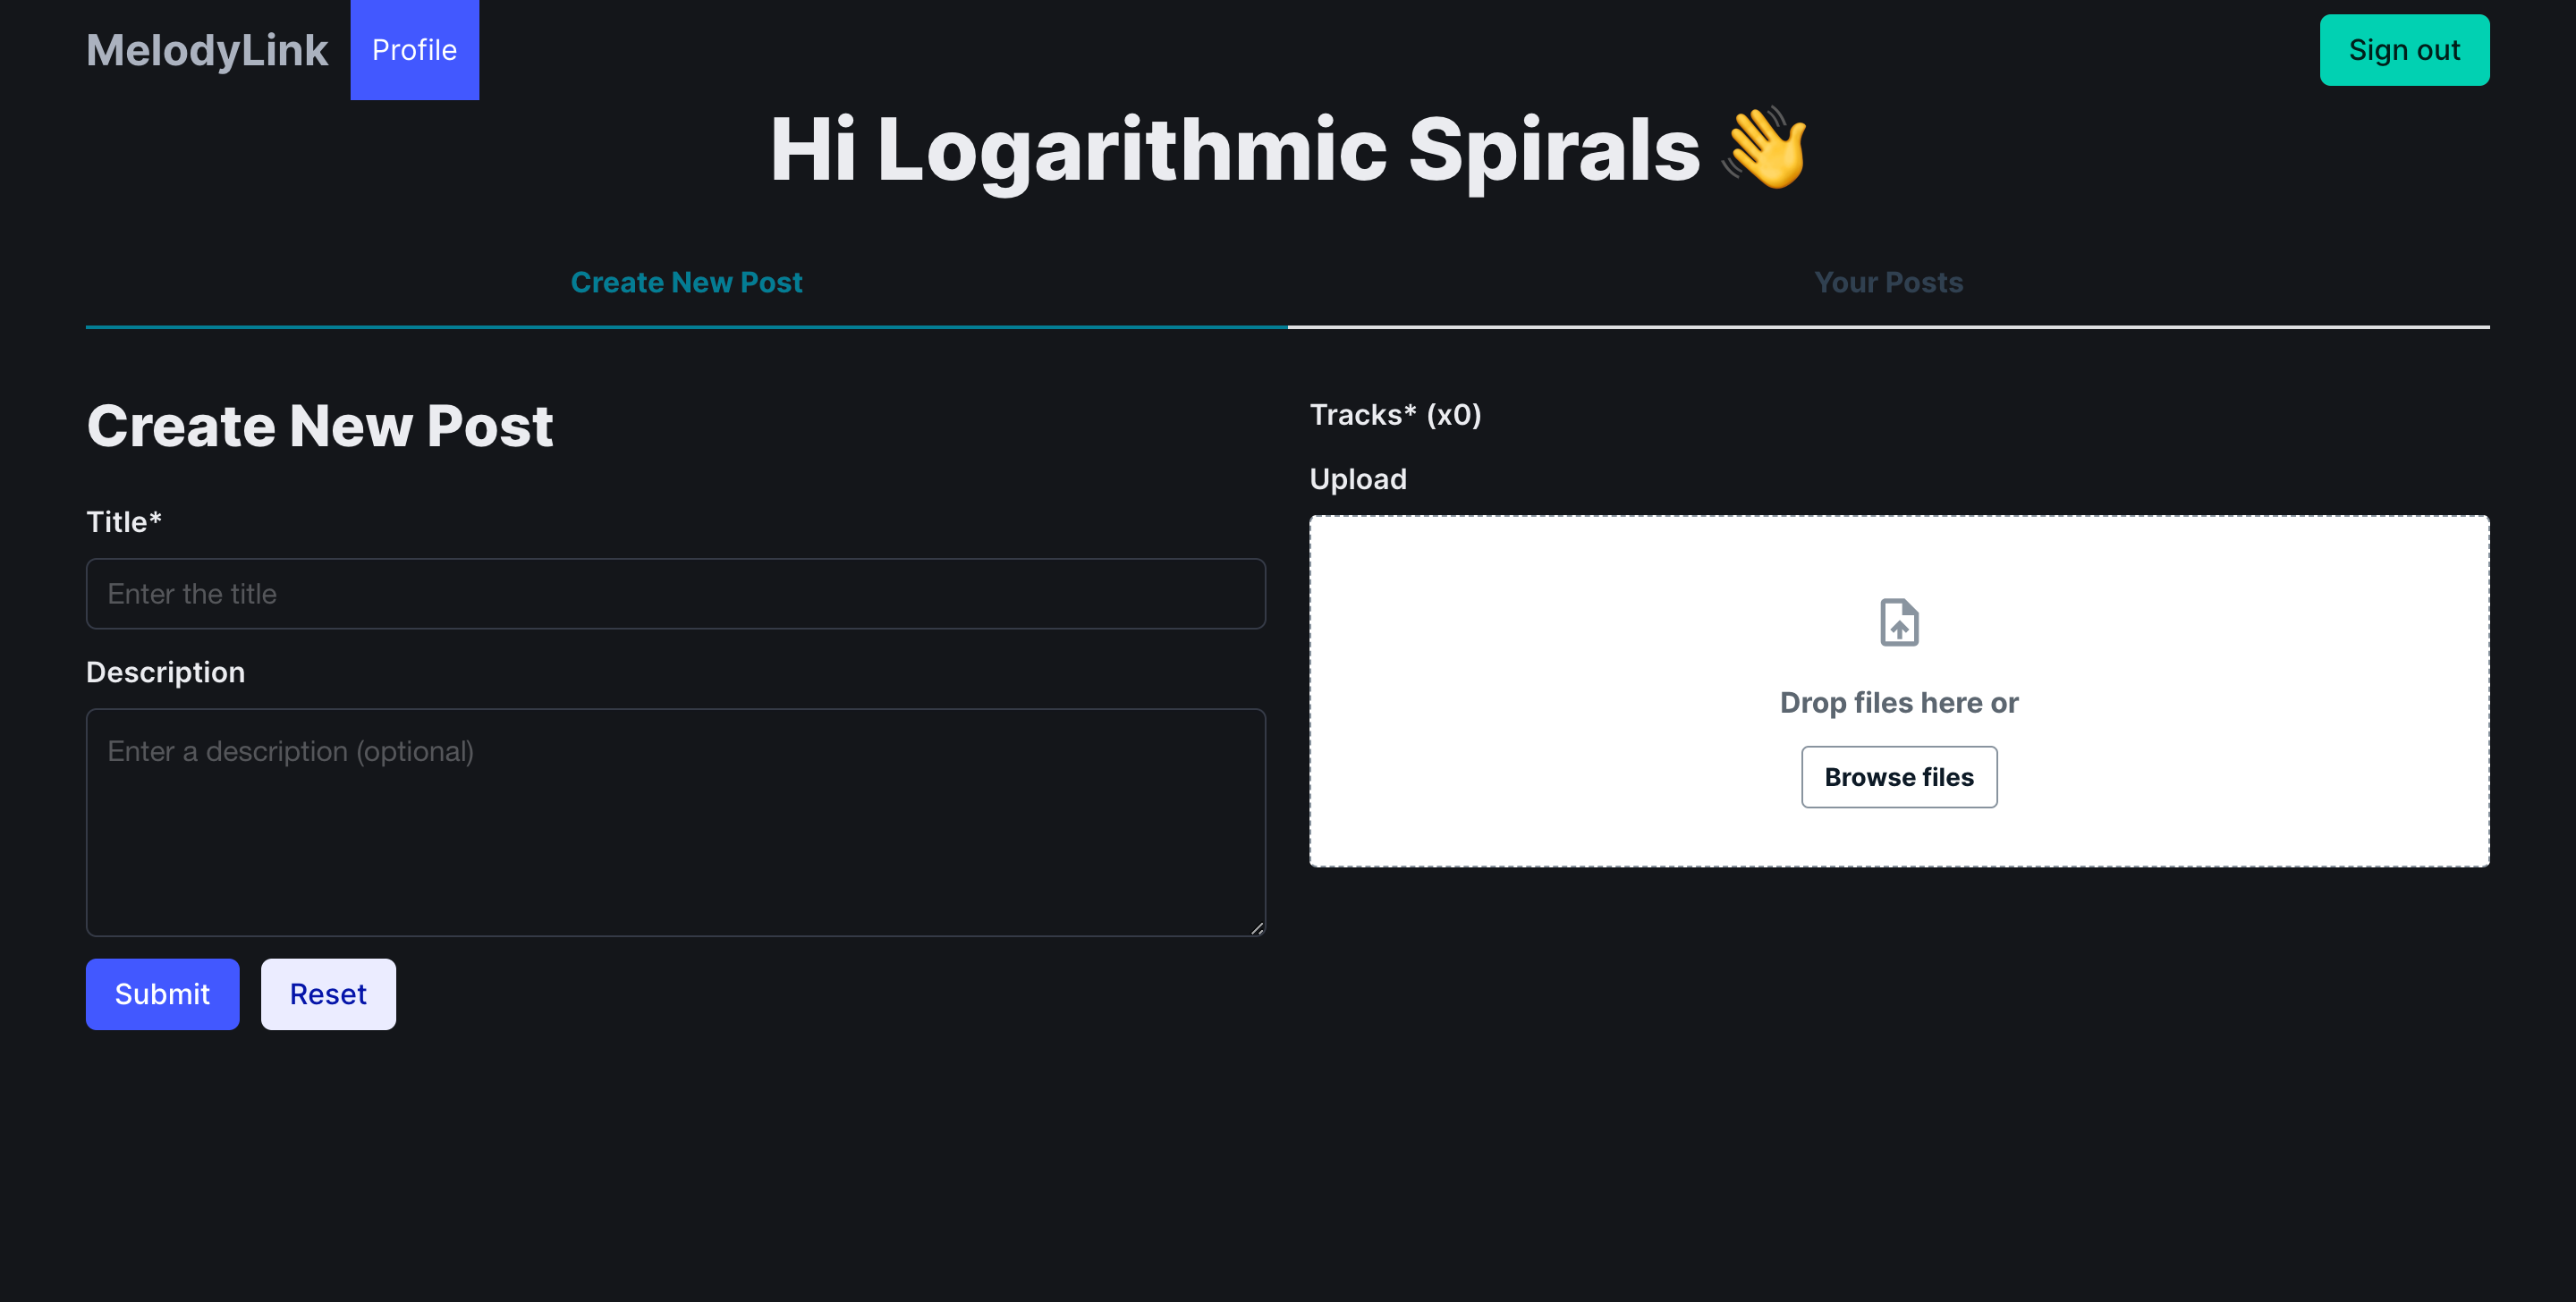
Task: Click the Upload label above the drop zone
Action: (1358, 479)
